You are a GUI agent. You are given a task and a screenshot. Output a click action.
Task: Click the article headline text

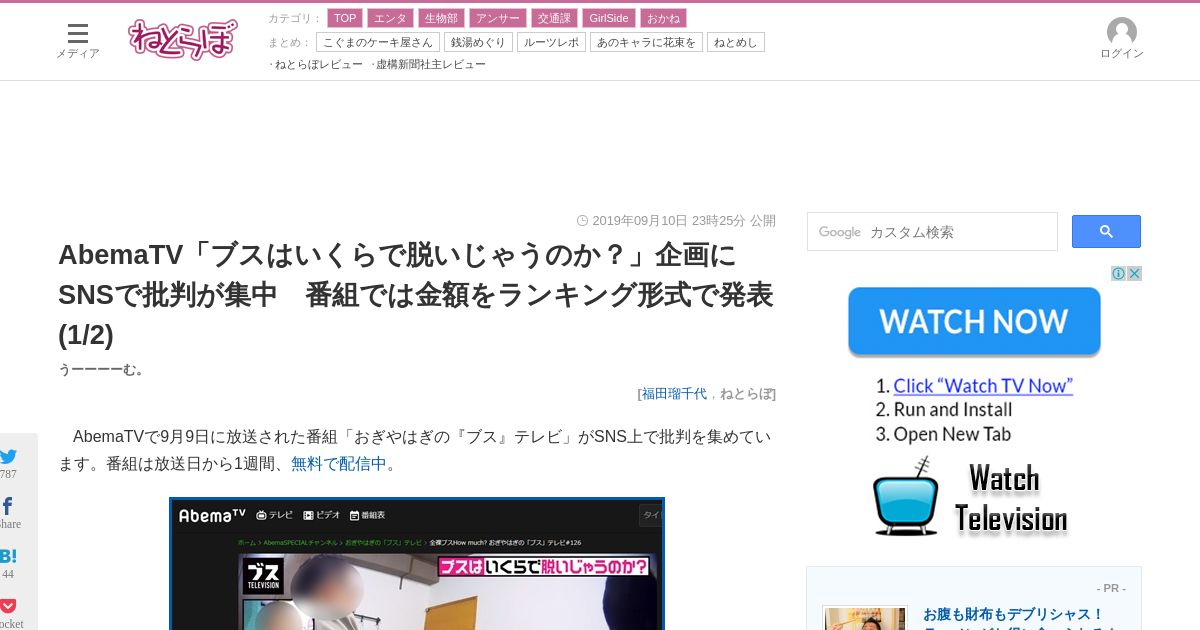[x=415, y=294]
